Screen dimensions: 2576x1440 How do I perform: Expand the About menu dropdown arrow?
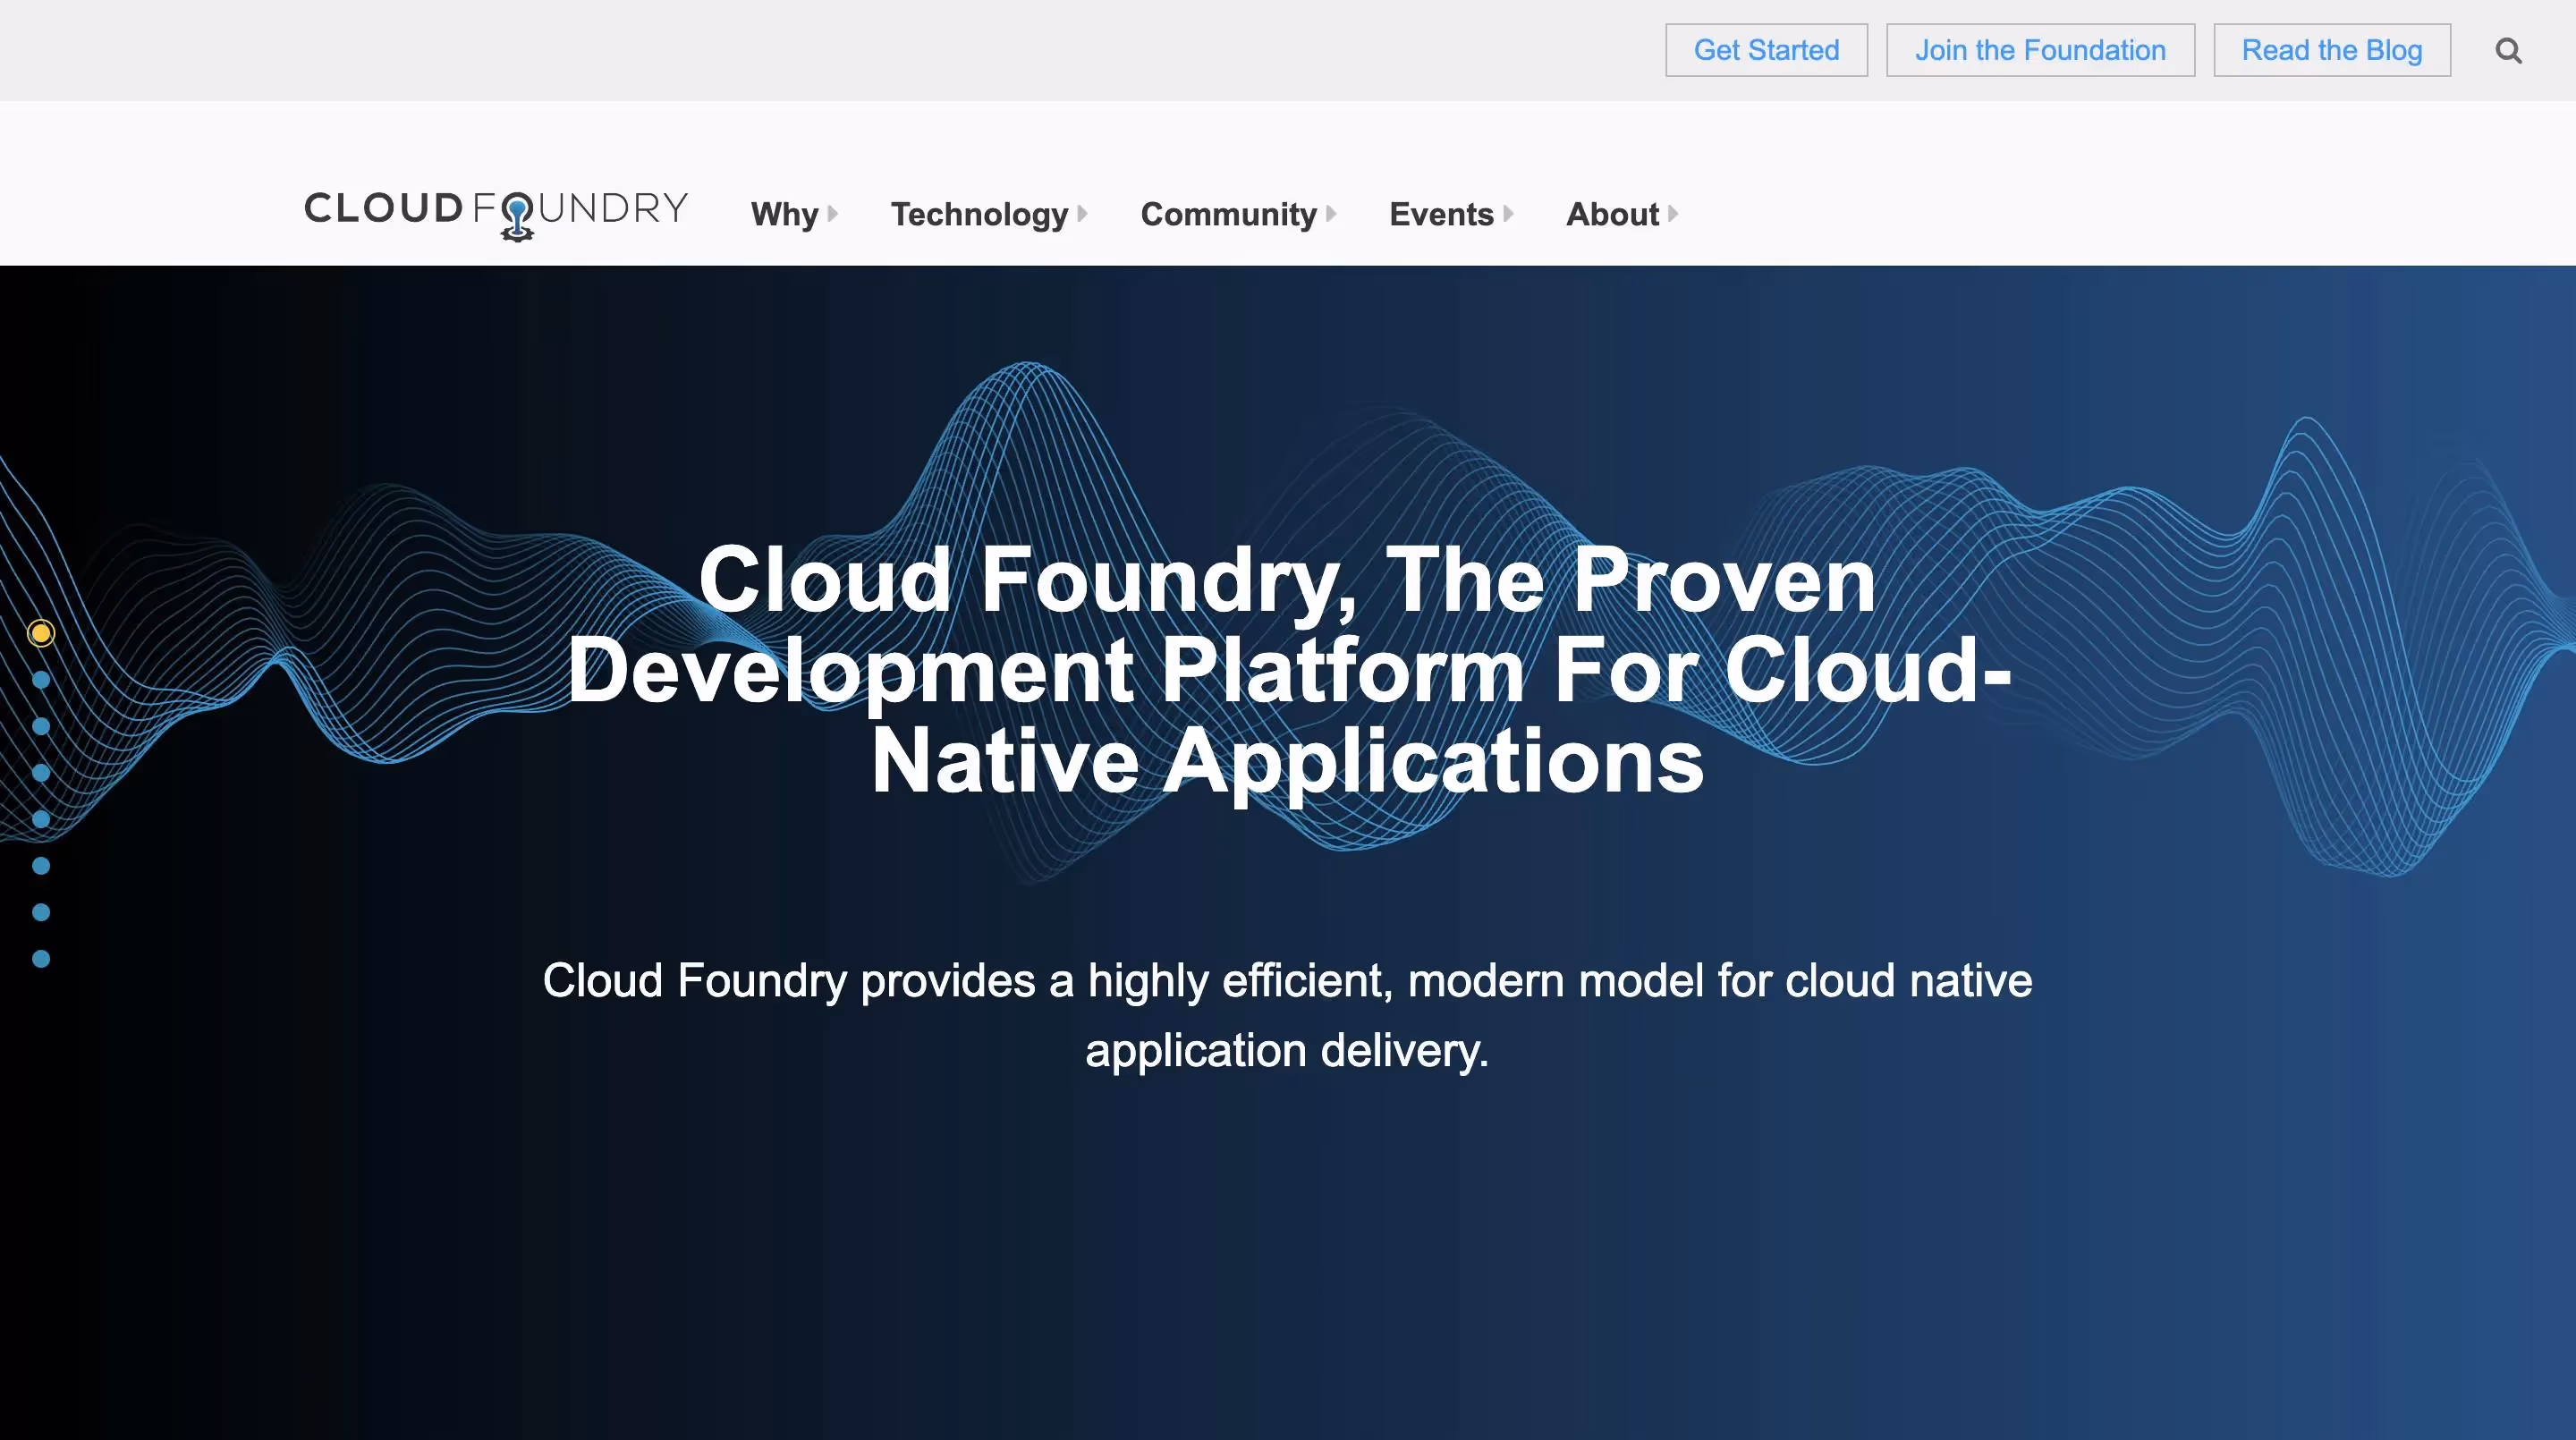[x=1671, y=215]
